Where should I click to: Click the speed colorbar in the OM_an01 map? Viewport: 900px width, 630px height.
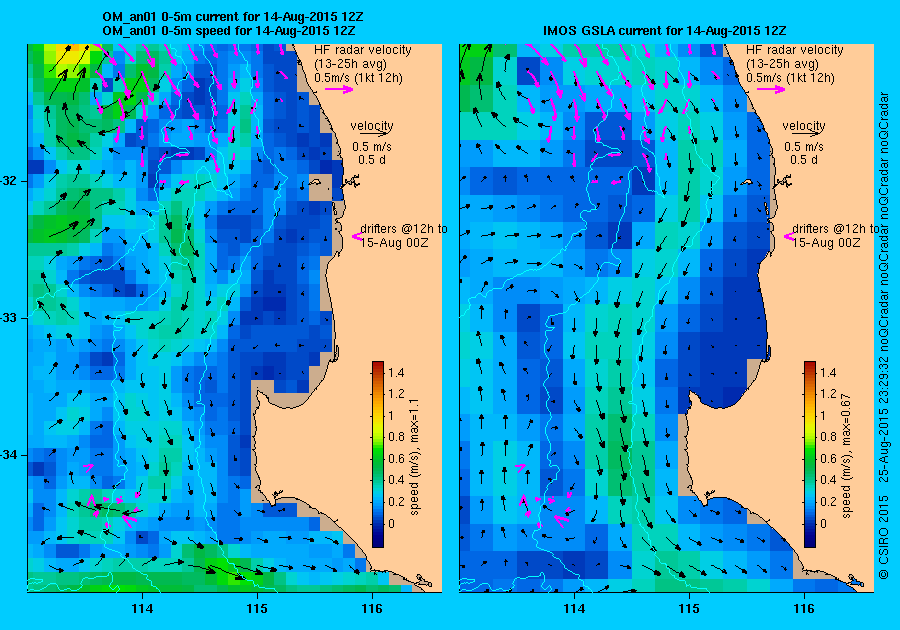coord(378,454)
